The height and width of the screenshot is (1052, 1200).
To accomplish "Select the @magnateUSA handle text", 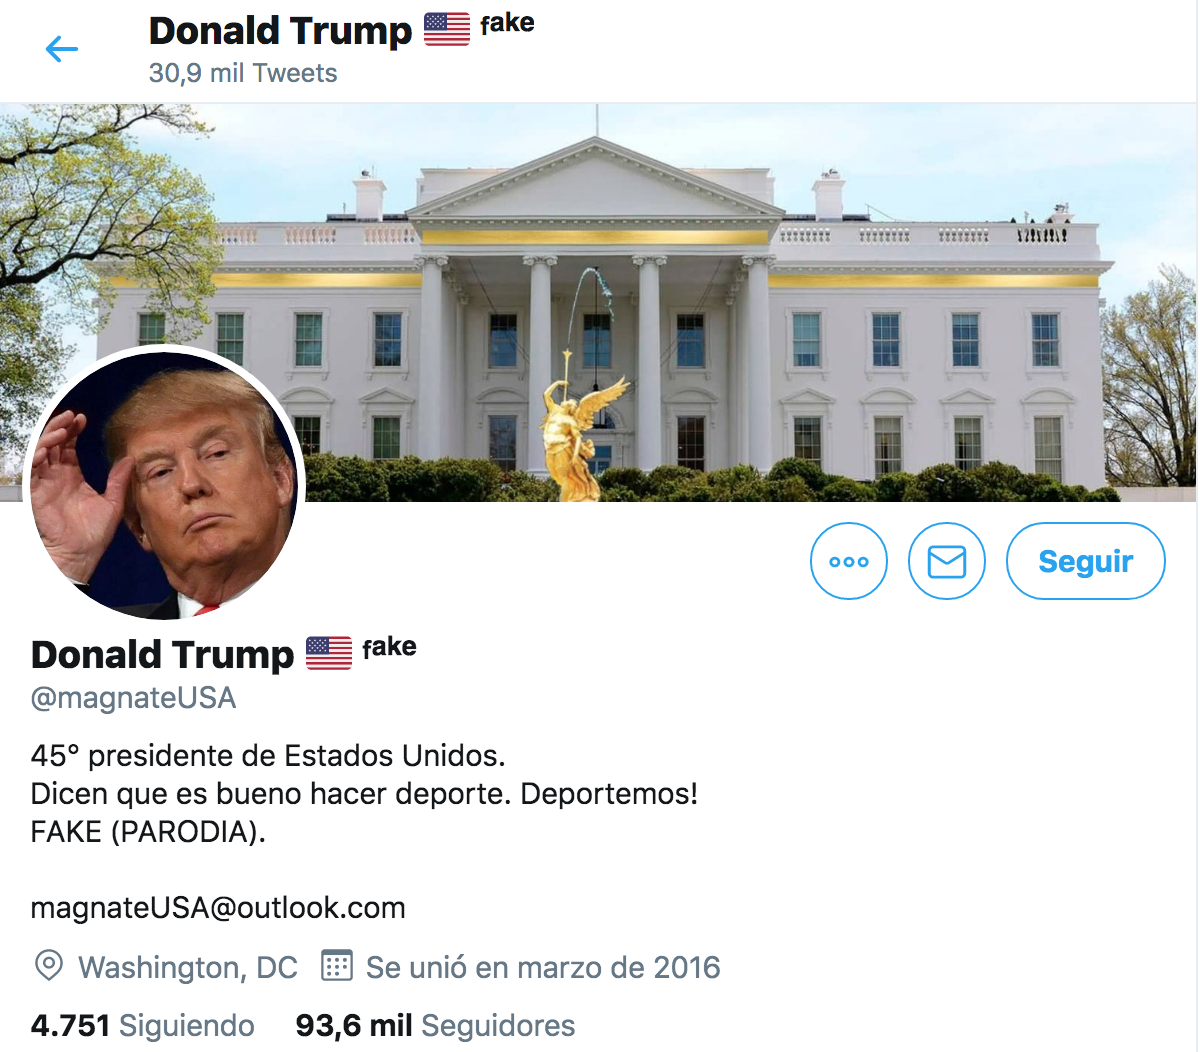I will (x=134, y=697).
